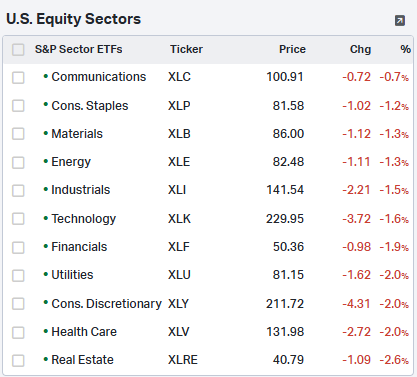Select the Materials row checkbox

(18, 134)
